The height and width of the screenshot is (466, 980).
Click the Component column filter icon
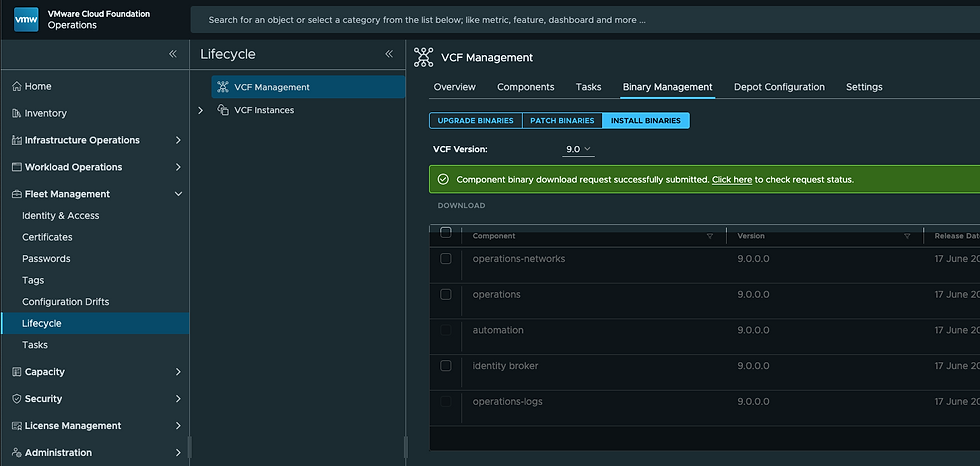[710, 236]
